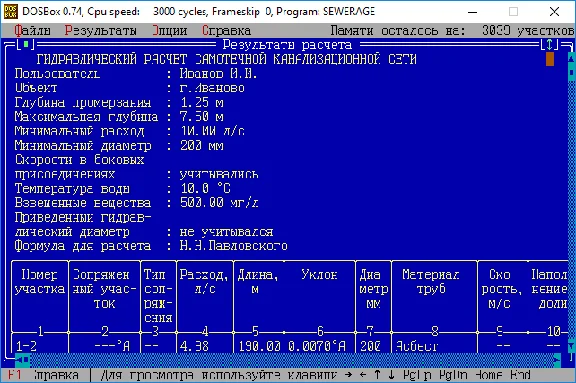Click the Материал труб column header
Viewport: 576px width, 383px height.
click(431, 282)
